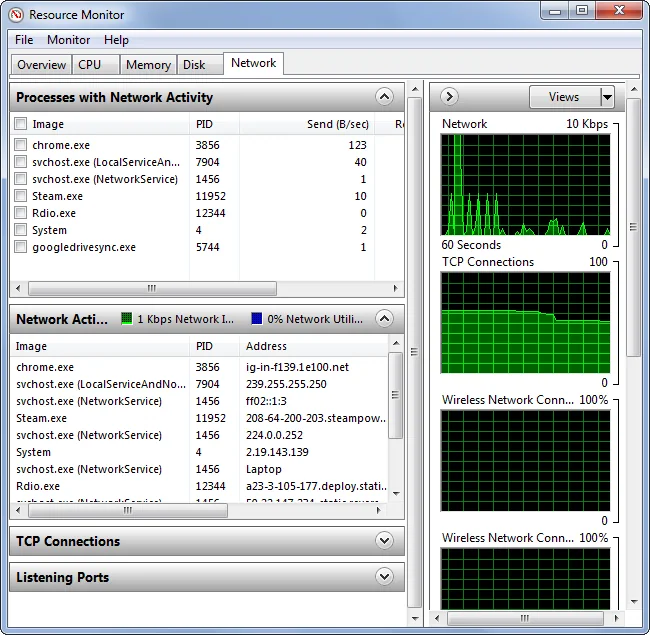Minimize the Resource Monitor window
Viewport: 650px width, 635px height.
point(555,11)
